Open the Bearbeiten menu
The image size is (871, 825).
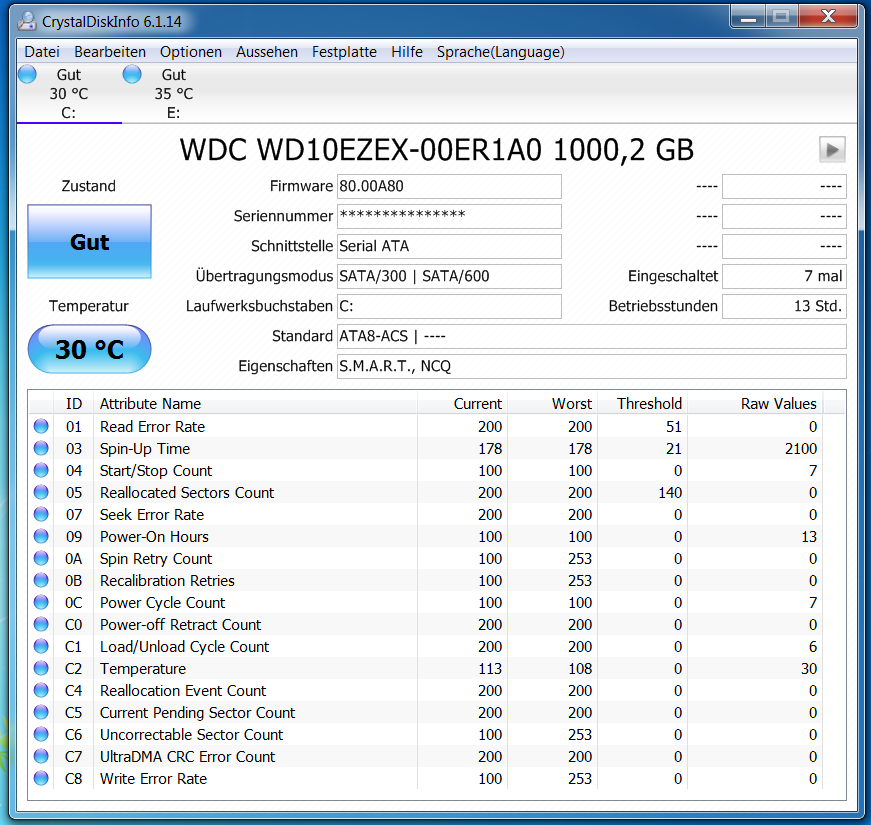coord(110,52)
